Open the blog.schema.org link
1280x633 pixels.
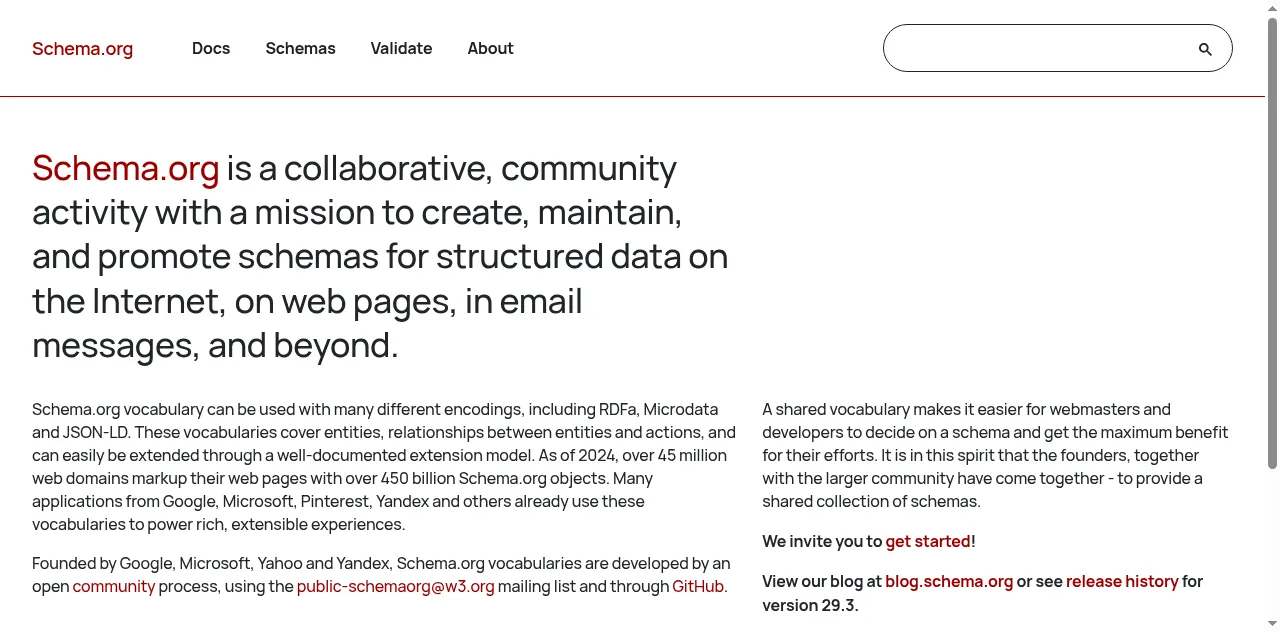coord(949,581)
